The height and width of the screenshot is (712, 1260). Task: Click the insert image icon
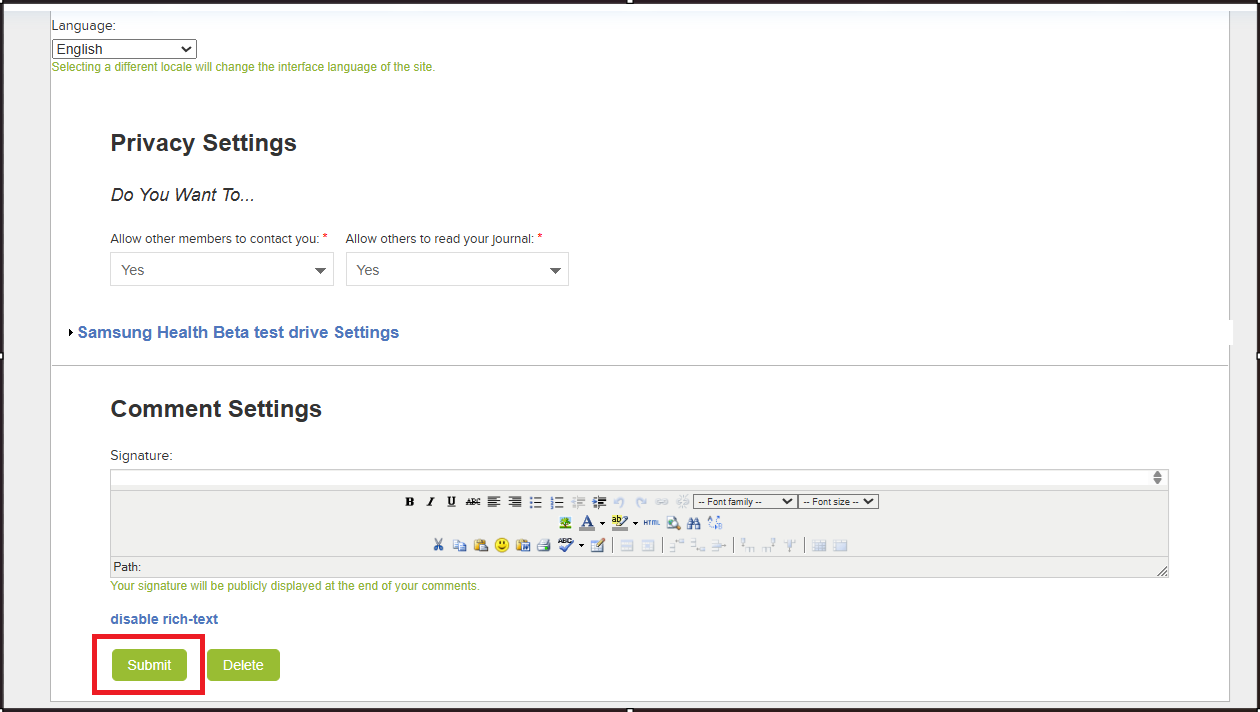565,523
